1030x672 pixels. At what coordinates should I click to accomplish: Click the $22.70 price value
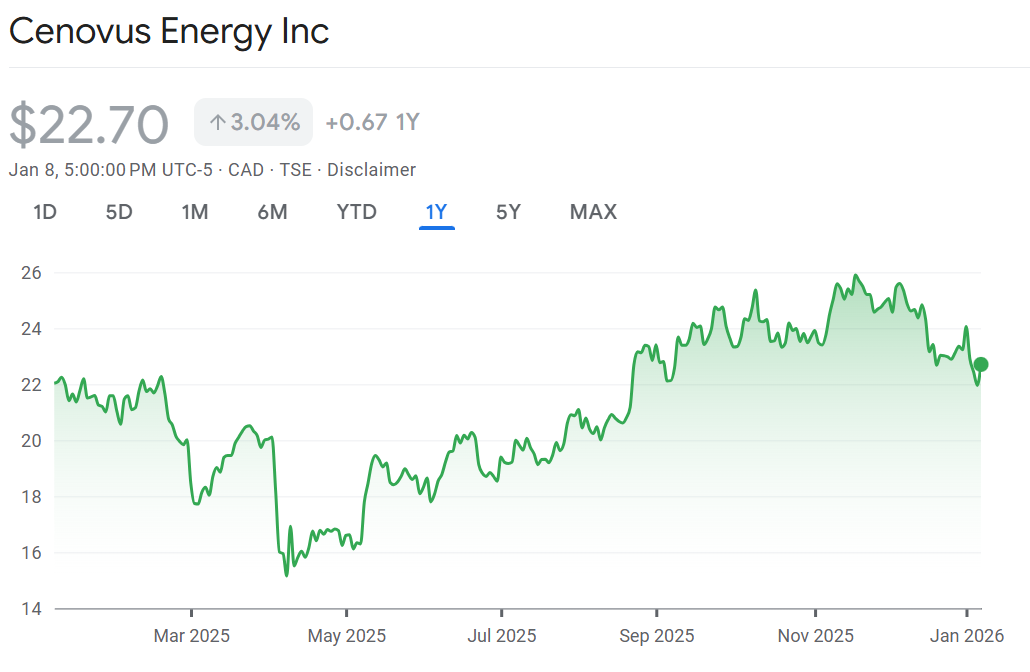coord(89,125)
